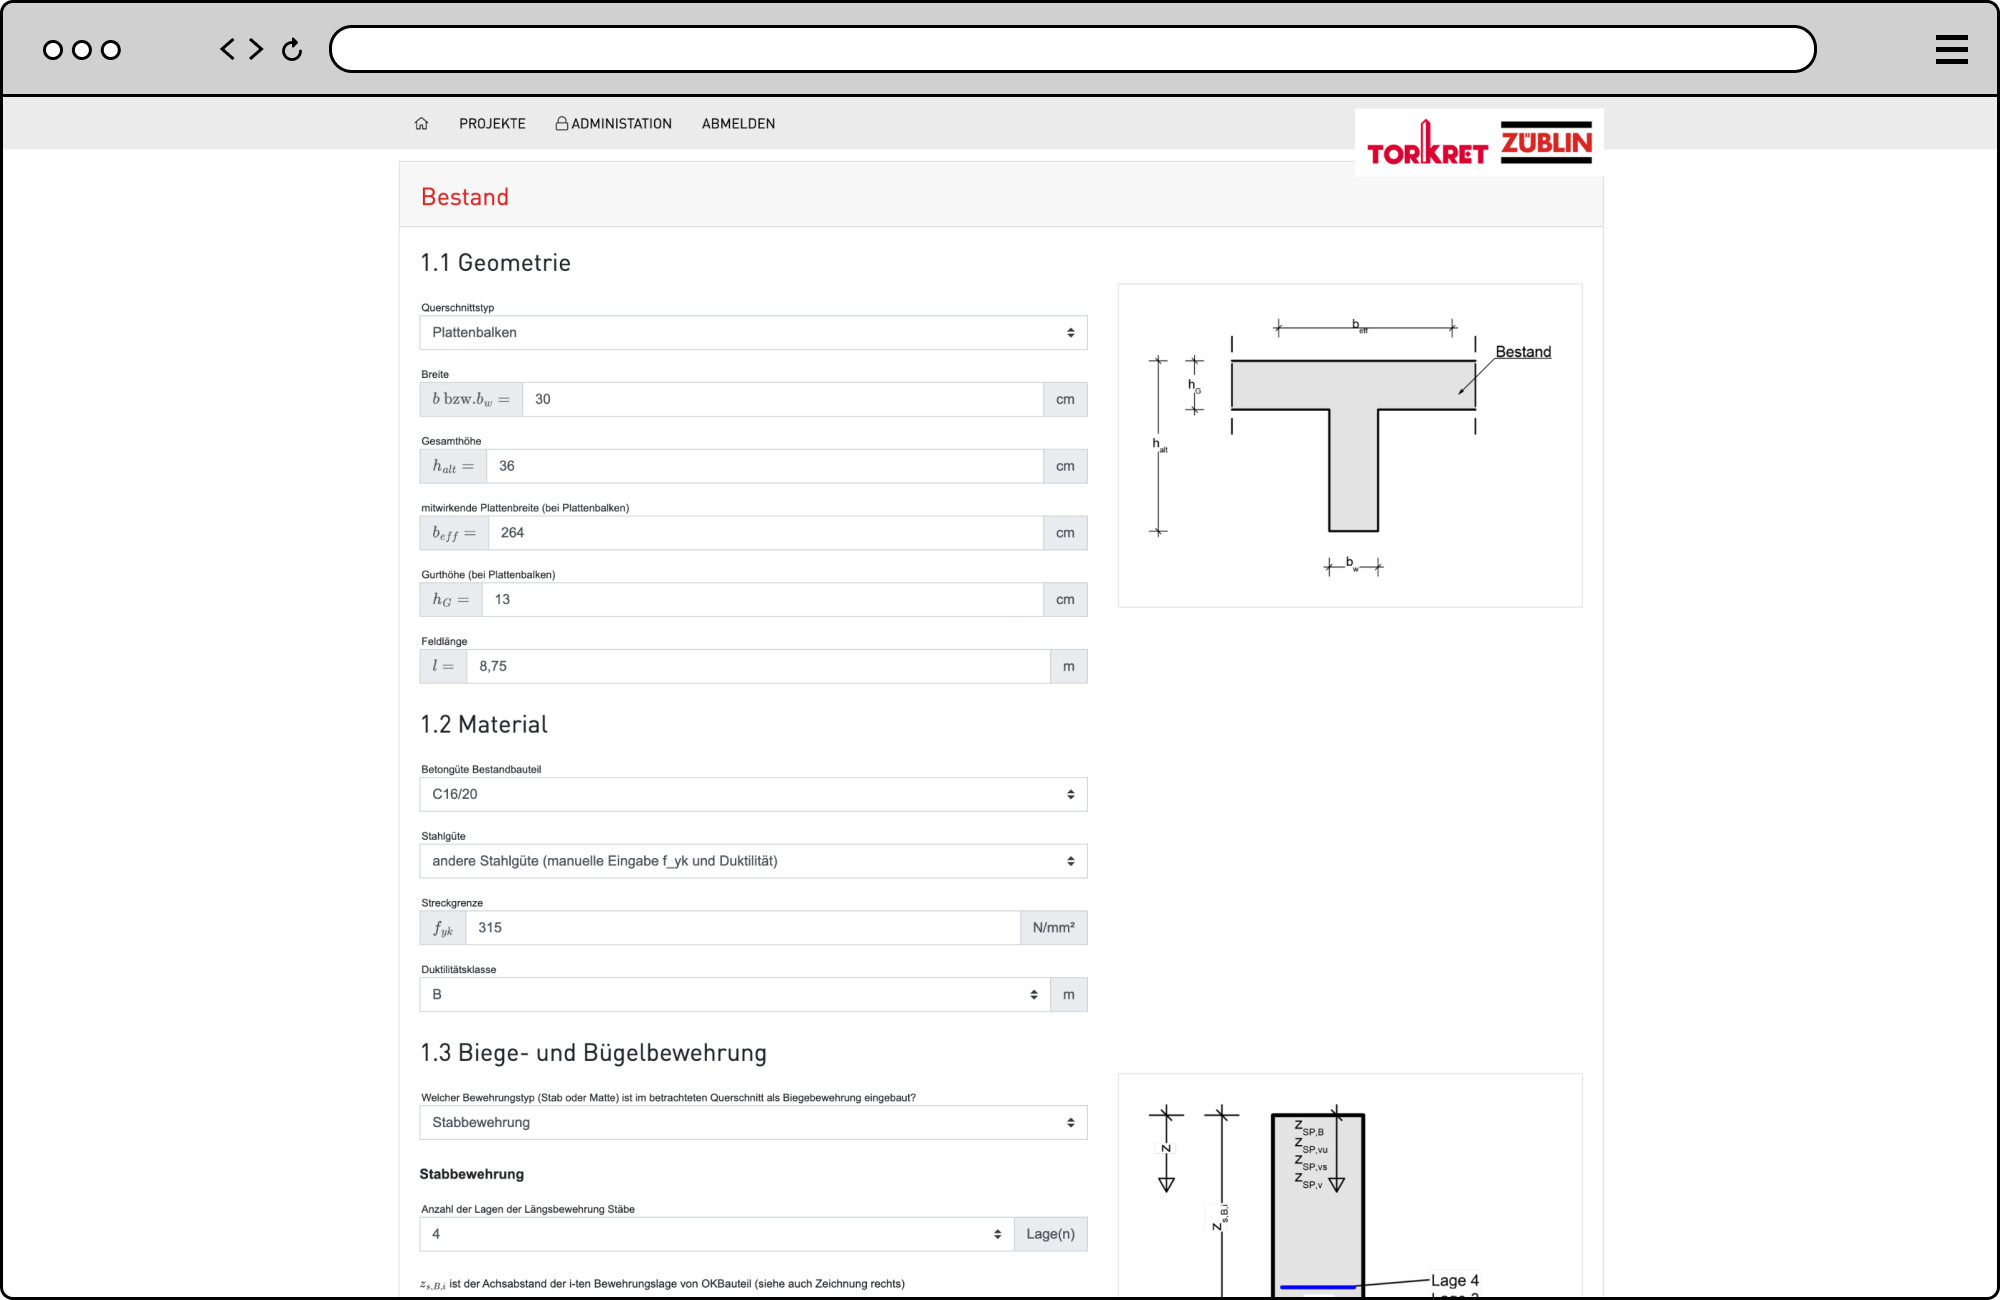Click the Bestand panel heading
This screenshot has height=1300, width=2000.
click(x=465, y=197)
